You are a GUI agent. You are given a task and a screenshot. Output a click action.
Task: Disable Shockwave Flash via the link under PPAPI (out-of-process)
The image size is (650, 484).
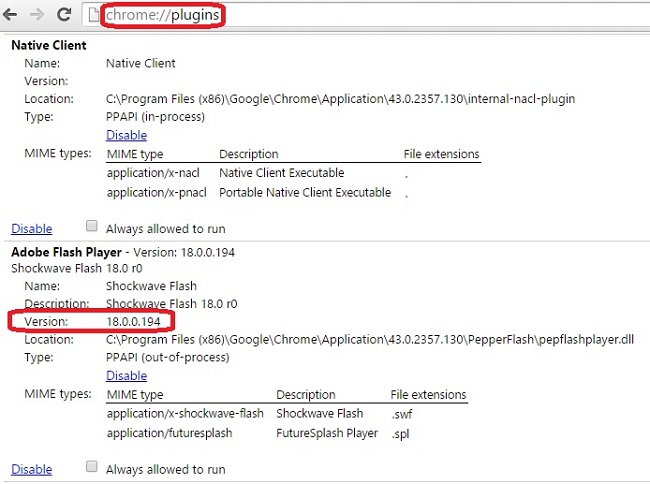pyautogui.click(x=126, y=375)
